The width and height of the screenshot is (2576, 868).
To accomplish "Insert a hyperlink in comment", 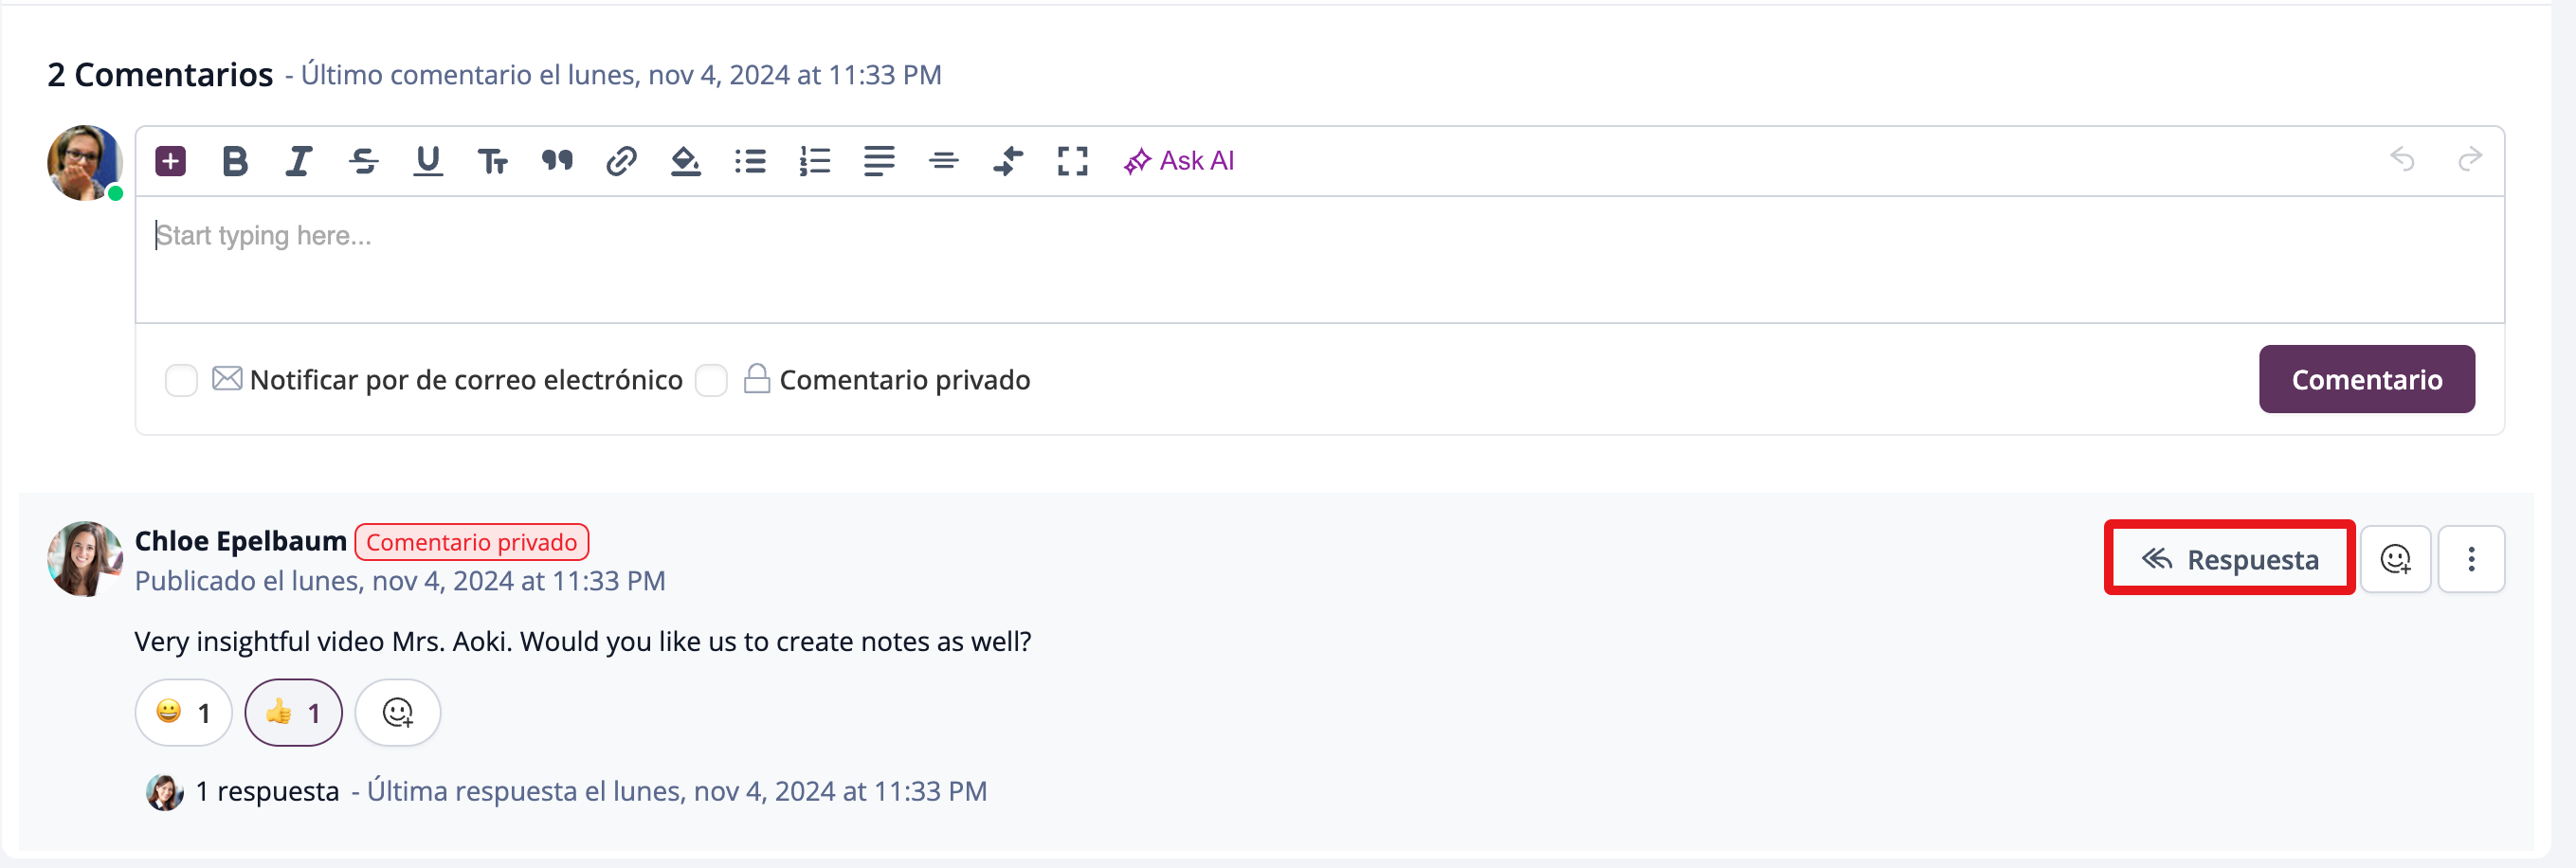I will point(621,161).
